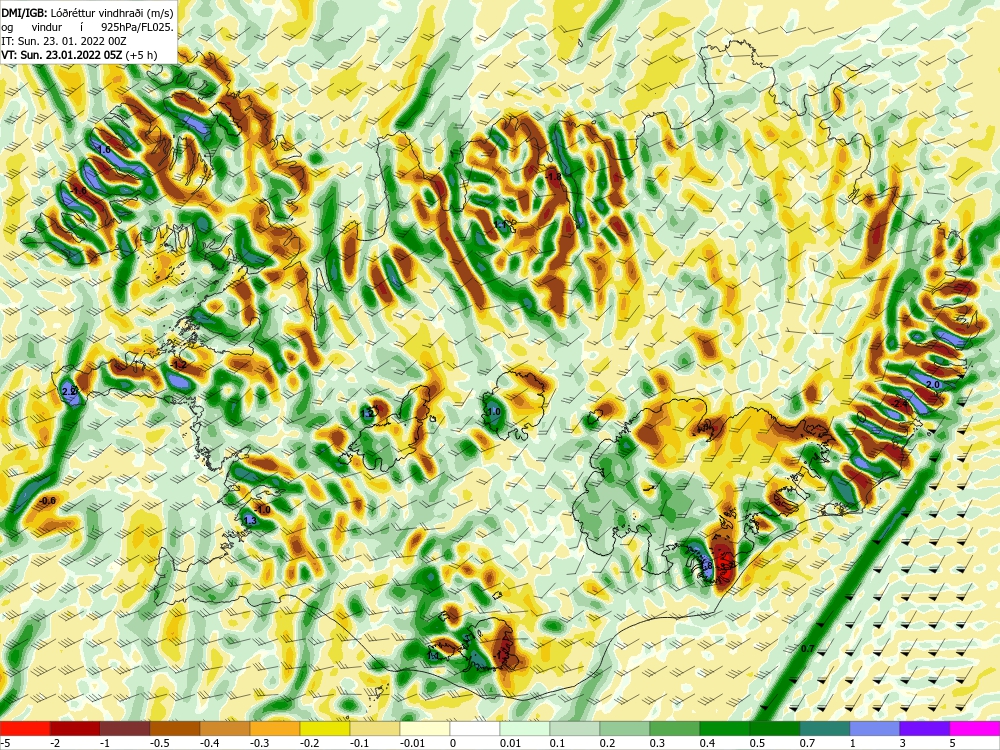1000x750 pixels.
Task: Select the '1.8' value on the southeast blue patch
Action: (706, 566)
